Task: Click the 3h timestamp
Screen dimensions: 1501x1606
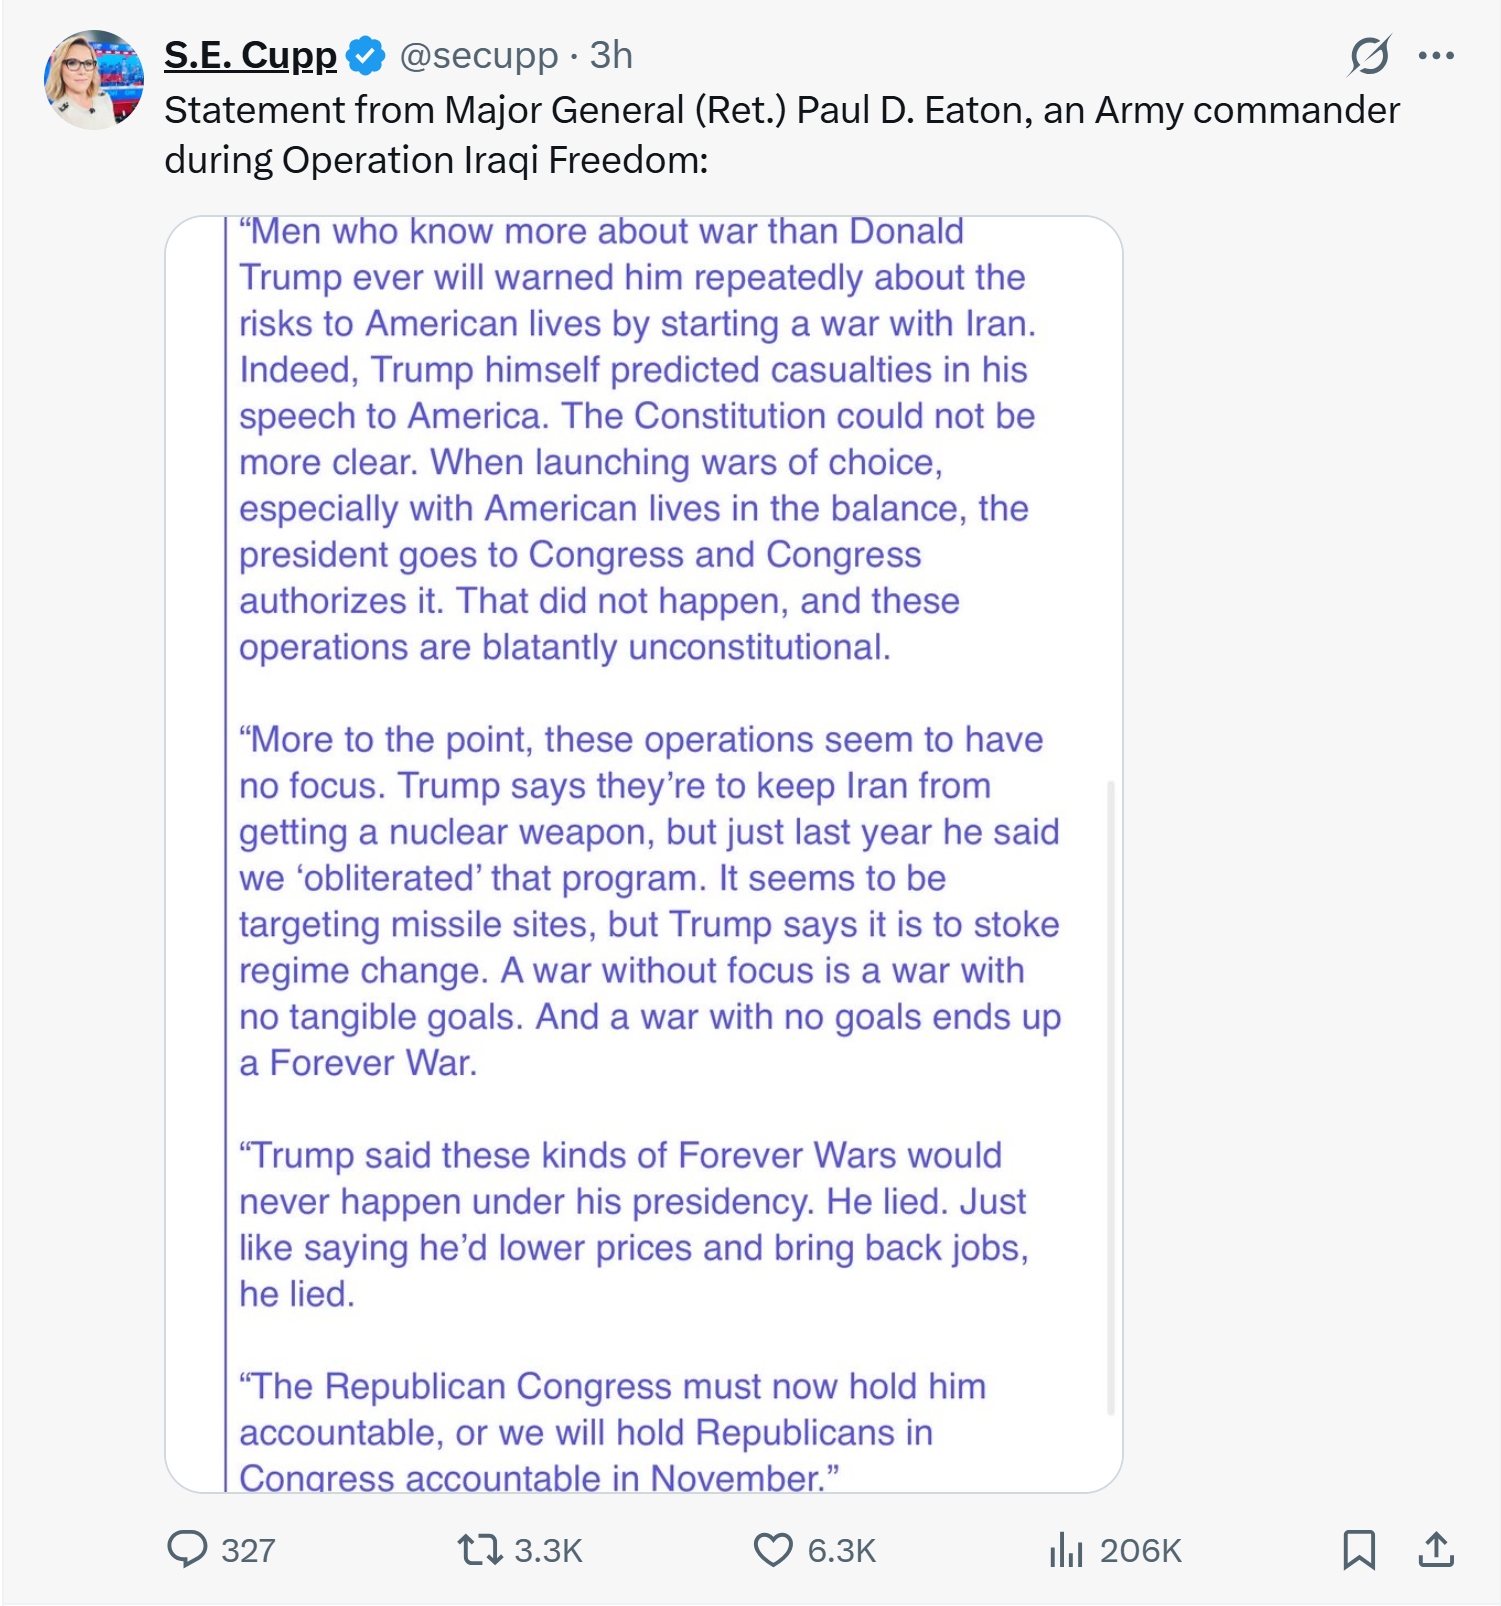Action: point(611,56)
